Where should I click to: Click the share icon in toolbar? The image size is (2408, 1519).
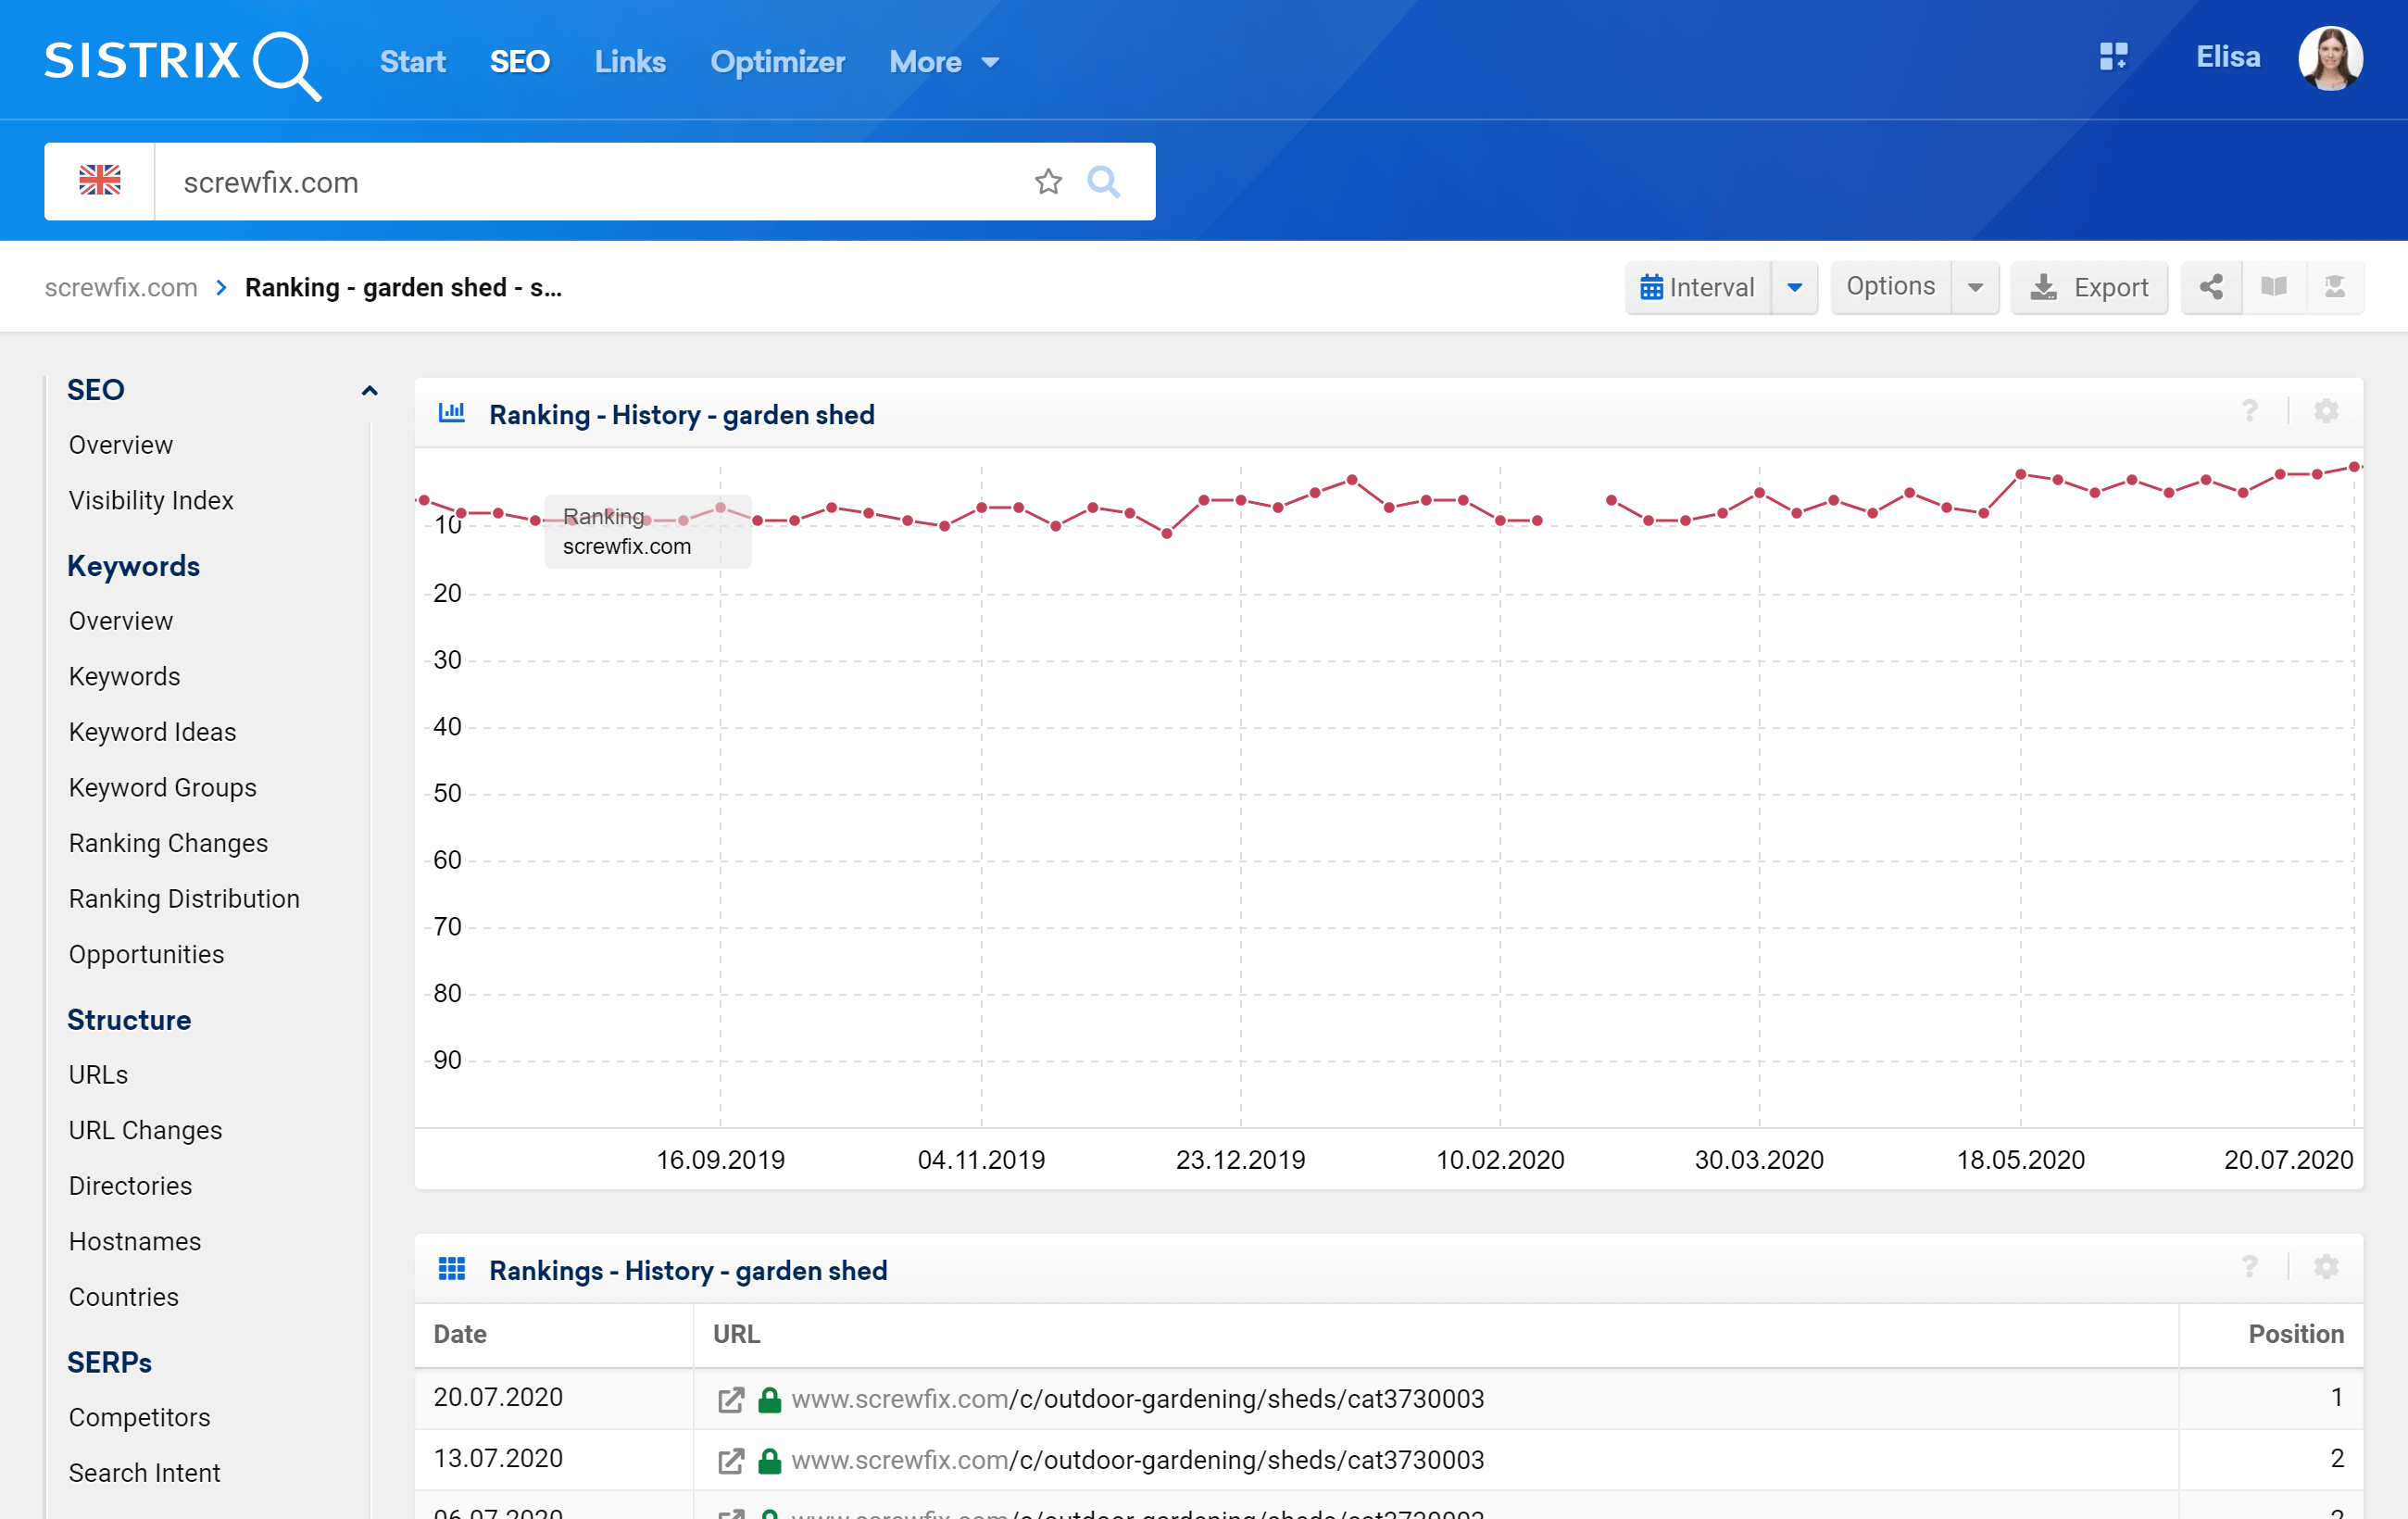point(2211,287)
